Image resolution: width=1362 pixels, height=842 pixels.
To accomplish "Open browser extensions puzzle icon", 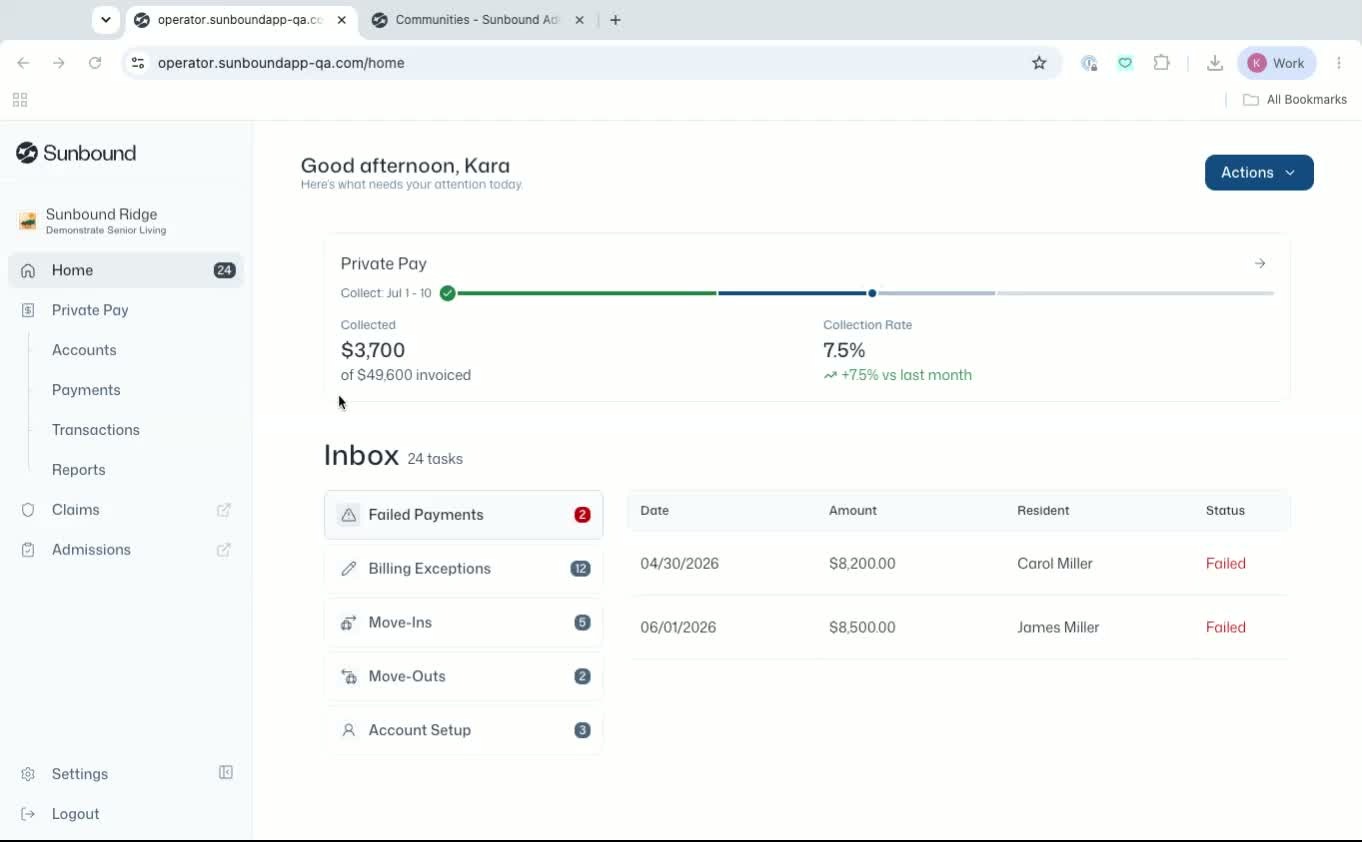I will [1161, 63].
